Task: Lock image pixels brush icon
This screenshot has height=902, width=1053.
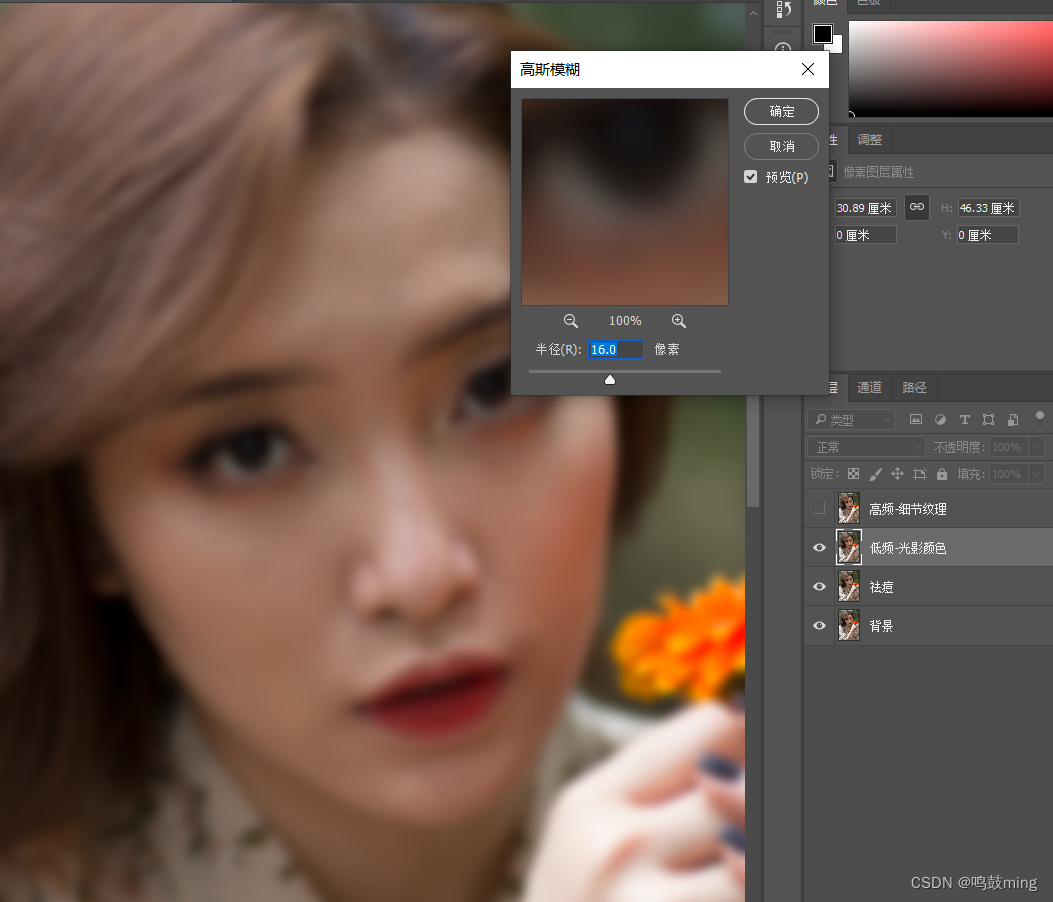Action: pos(875,473)
